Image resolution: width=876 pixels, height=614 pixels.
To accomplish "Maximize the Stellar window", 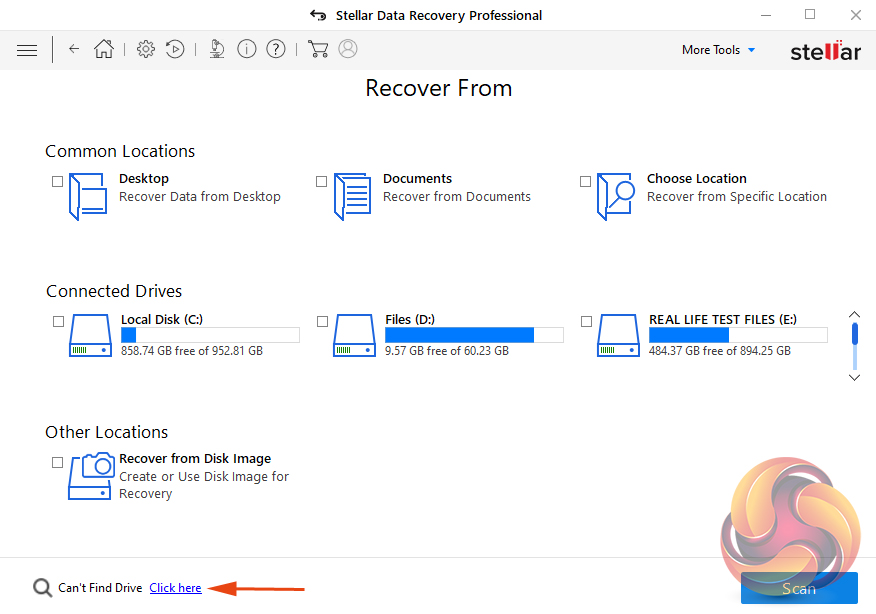I will pos(810,15).
